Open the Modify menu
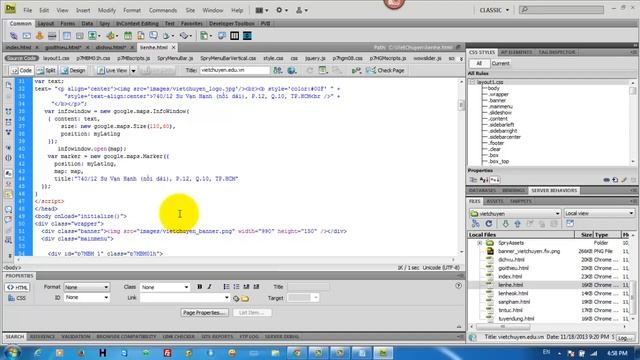The width and height of the screenshot is (640, 360). pyautogui.click(x=107, y=10)
